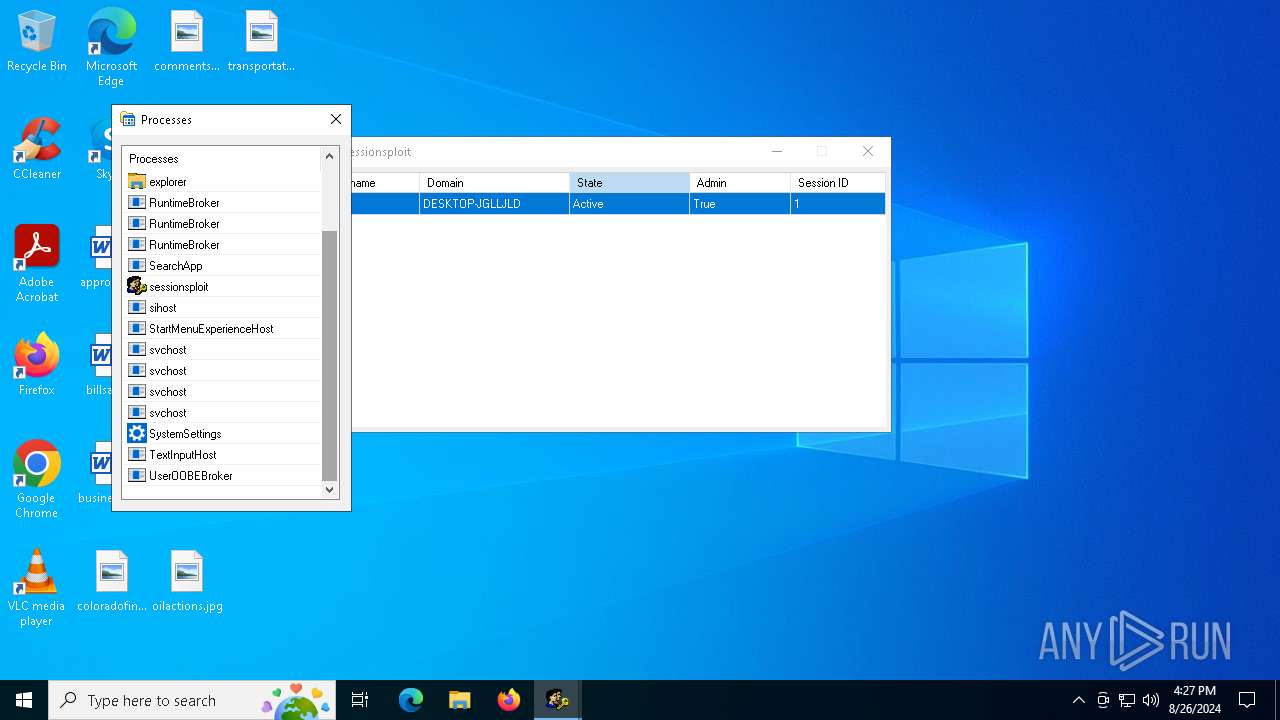This screenshot has width=1280, height=720.
Task: Sort by State column in sessionsploit
Action: 629,183
